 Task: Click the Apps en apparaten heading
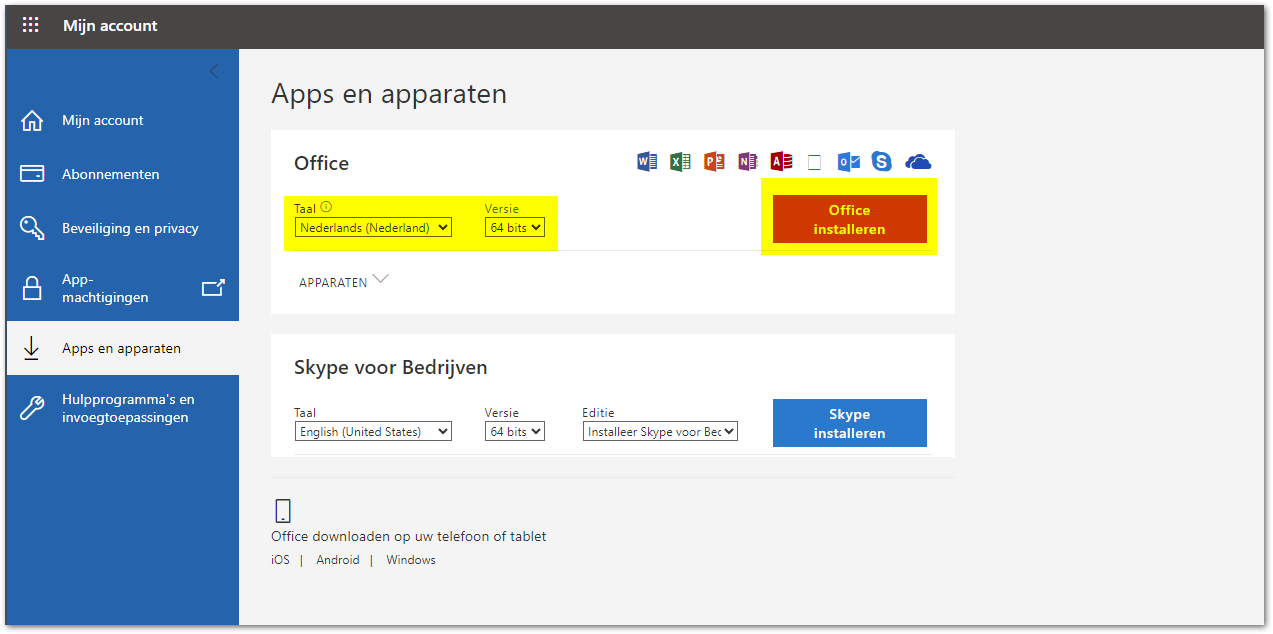point(389,94)
